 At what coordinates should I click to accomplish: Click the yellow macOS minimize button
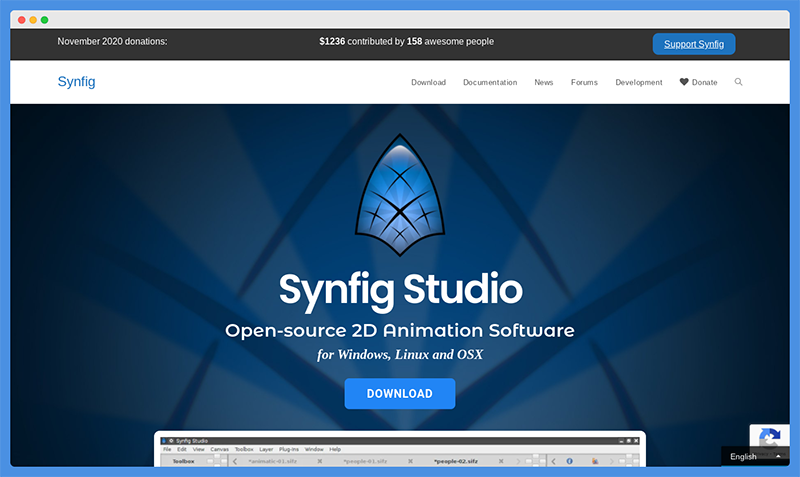pos(33,20)
